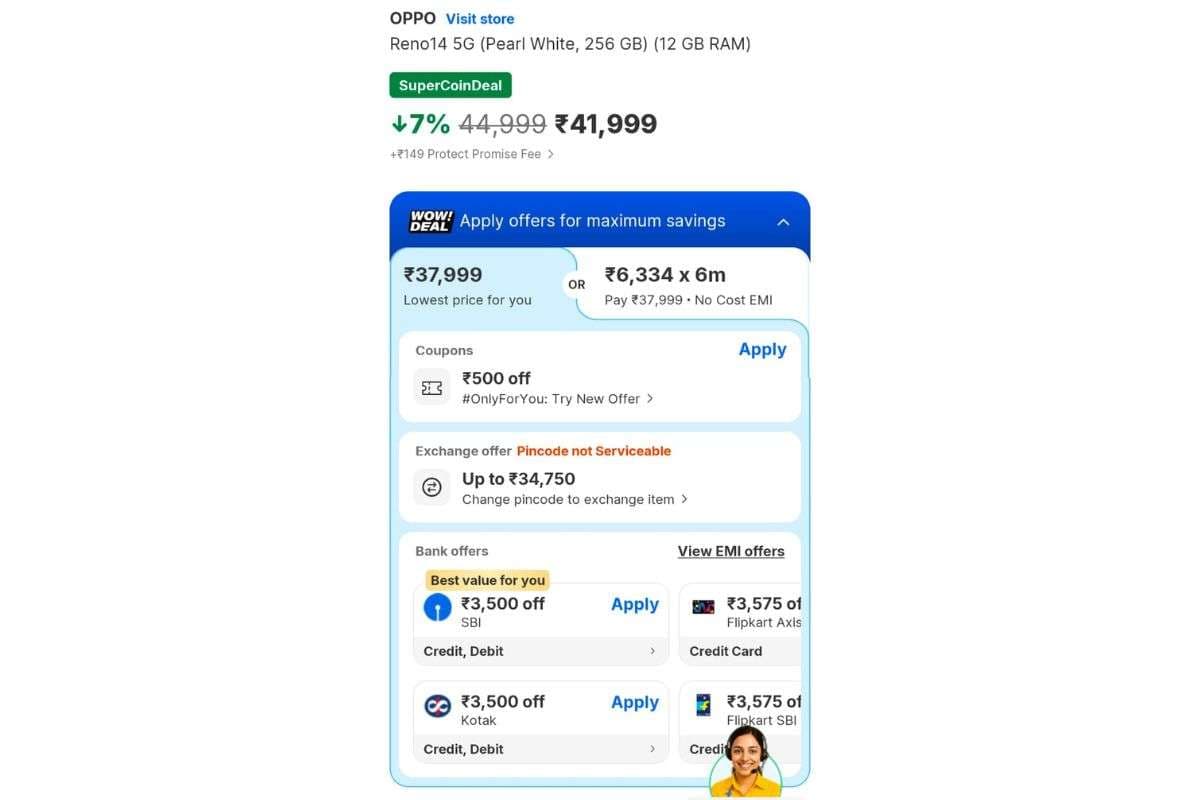
Task: Open View EMI offers
Action: pyautogui.click(x=730, y=550)
